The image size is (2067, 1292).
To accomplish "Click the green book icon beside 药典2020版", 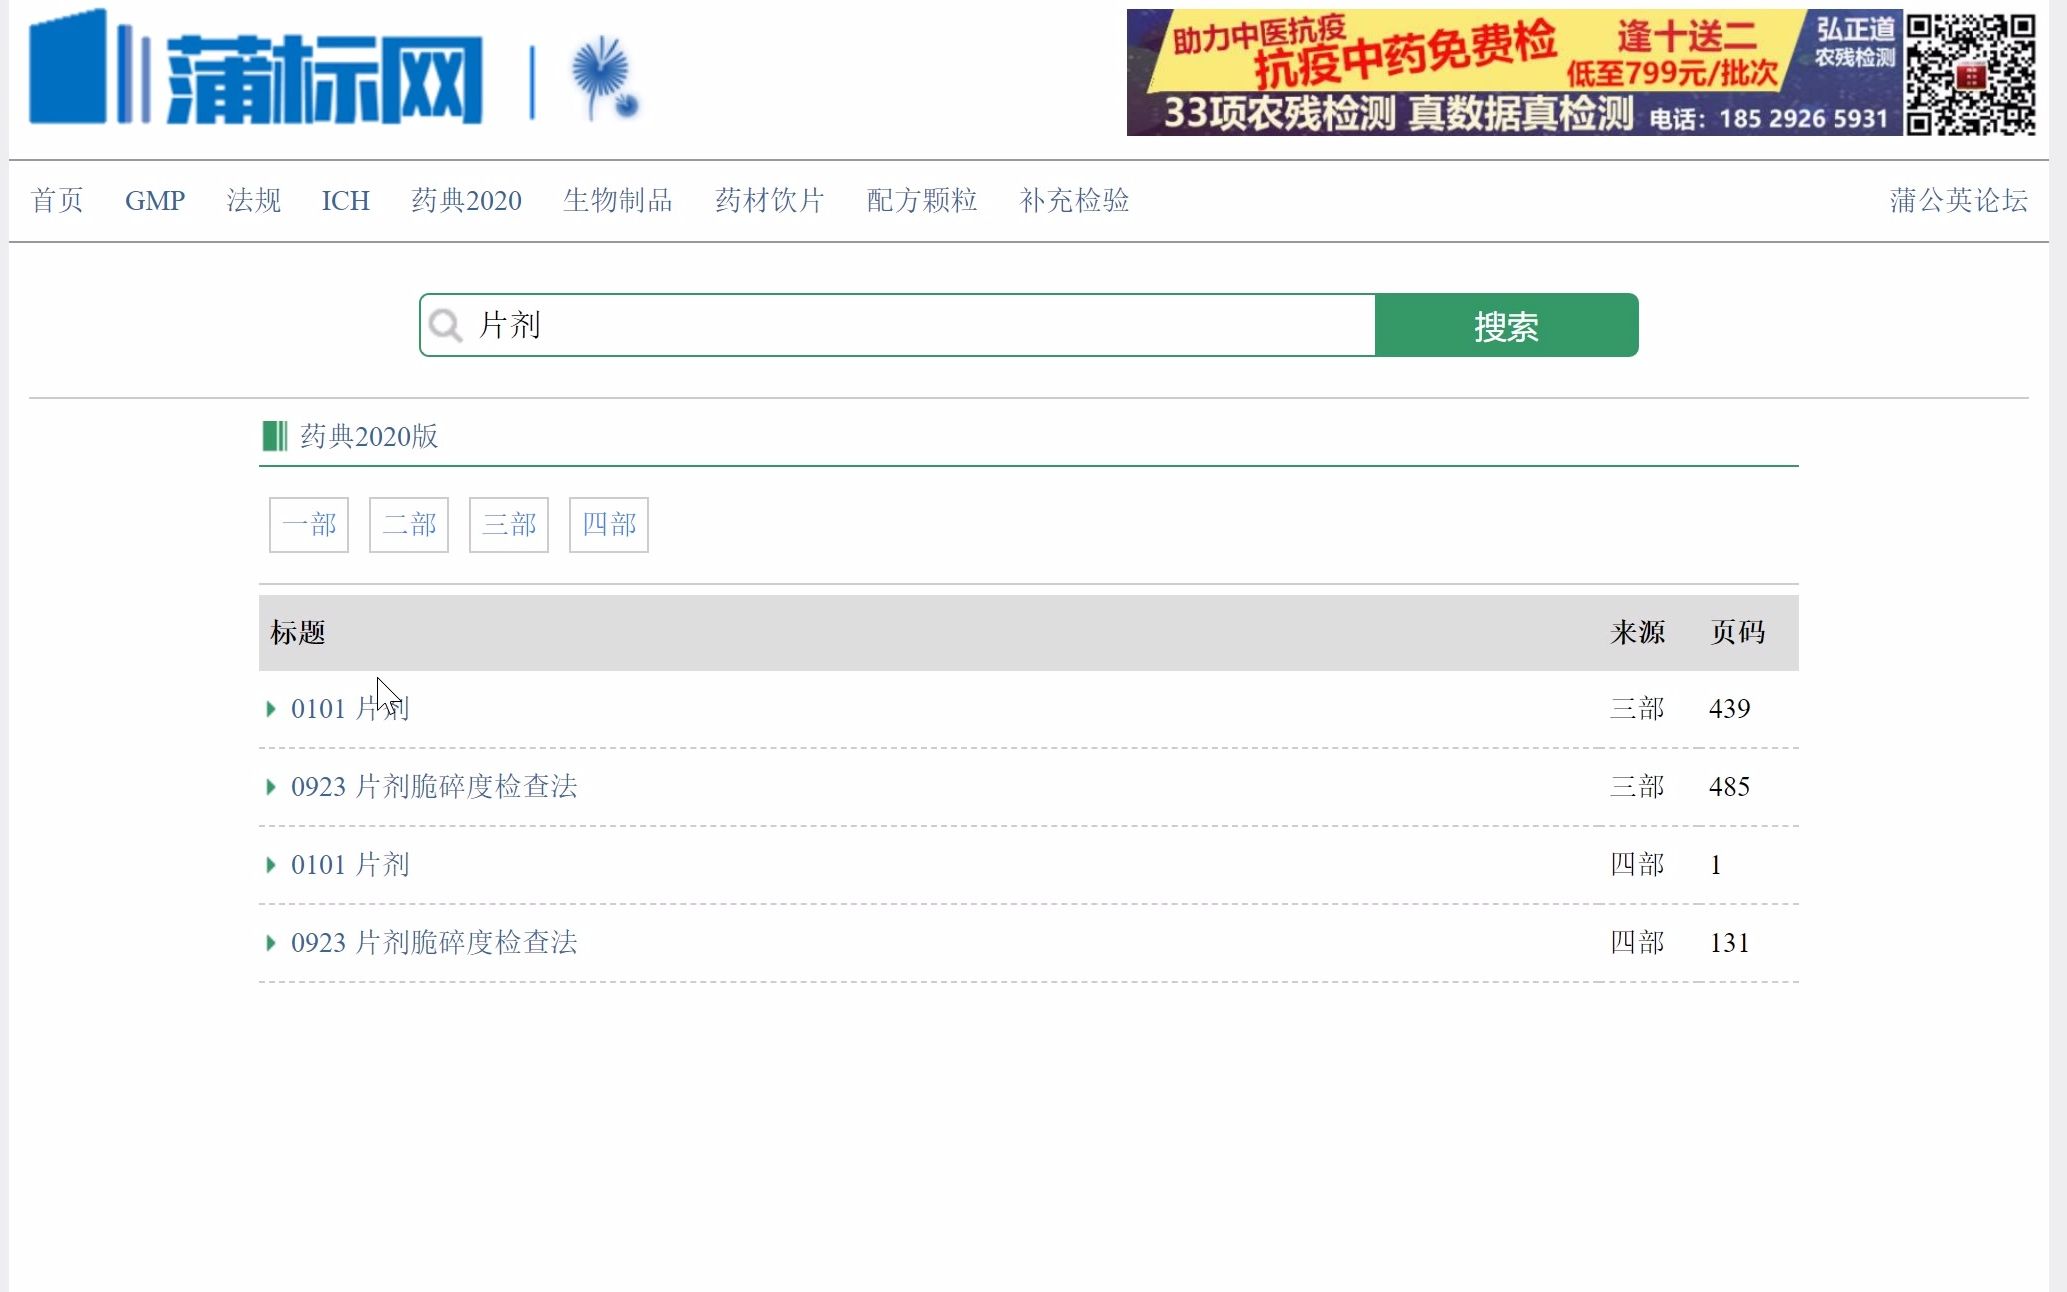I will coord(274,436).
